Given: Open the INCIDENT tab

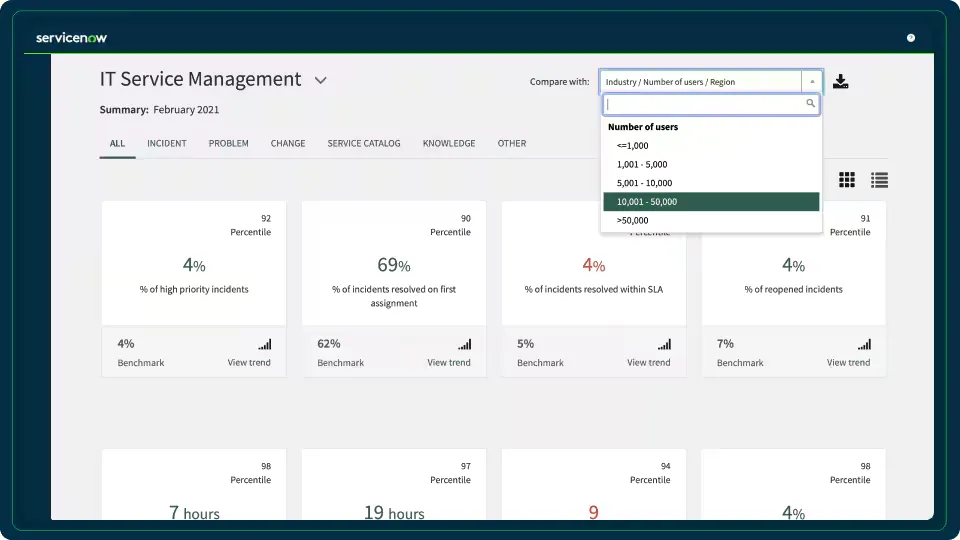Looking at the screenshot, I should (167, 143).
